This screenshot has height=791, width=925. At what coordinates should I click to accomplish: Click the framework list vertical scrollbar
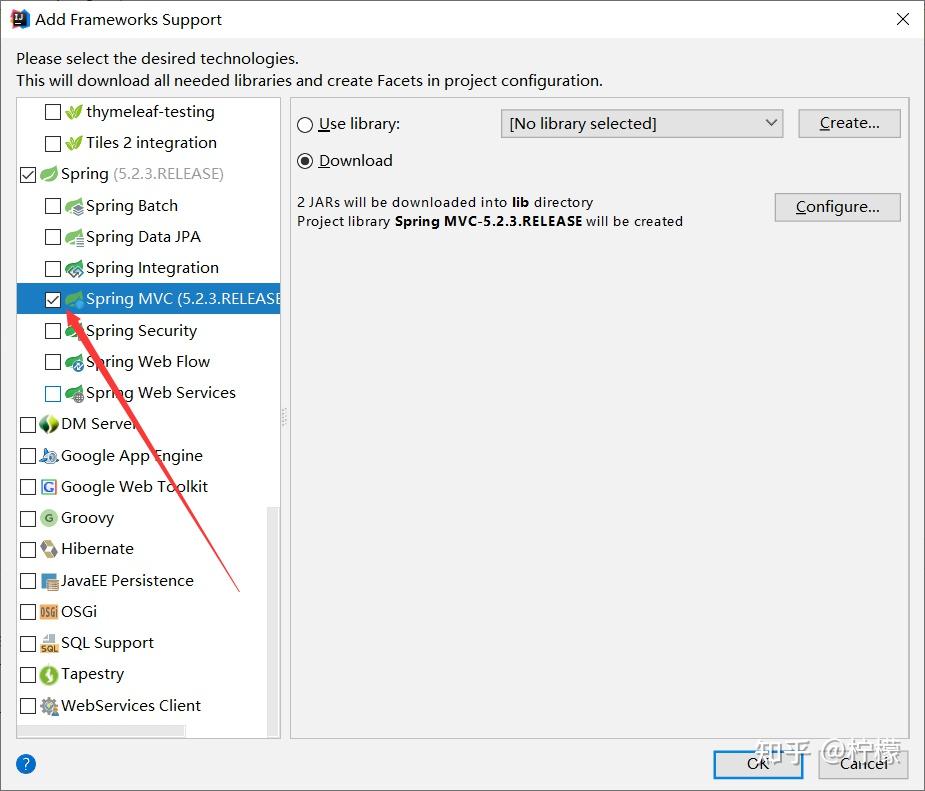pyautogui.click(x=273, y=621)
